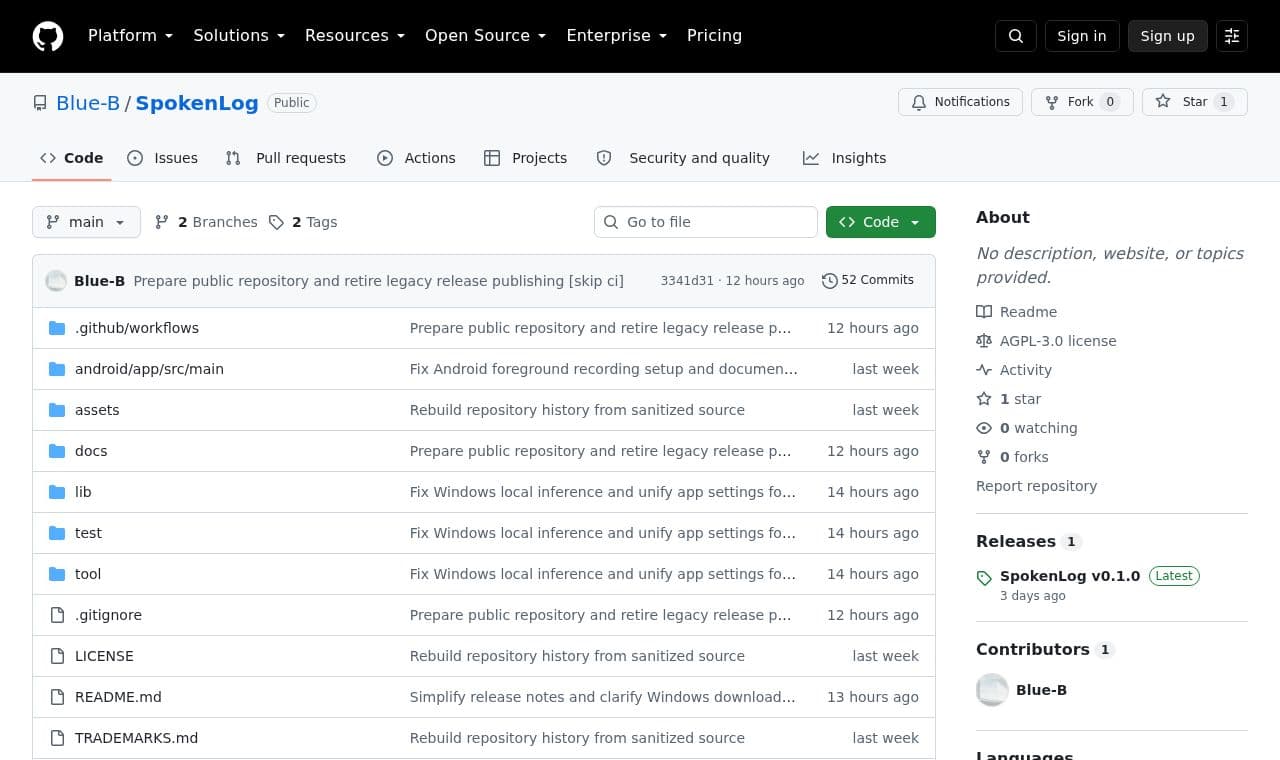Switch to the Insights tab
Viewport: 1280px width, 760px height.
(844, 158)
